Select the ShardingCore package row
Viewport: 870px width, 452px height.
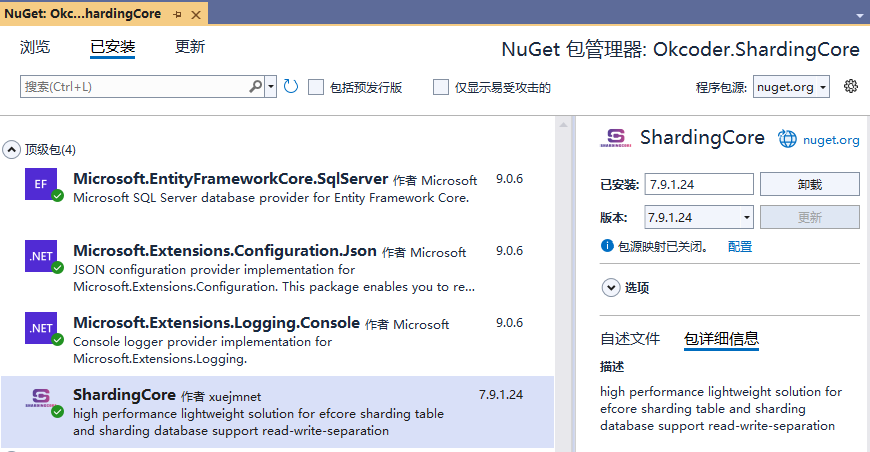(277, 412)
